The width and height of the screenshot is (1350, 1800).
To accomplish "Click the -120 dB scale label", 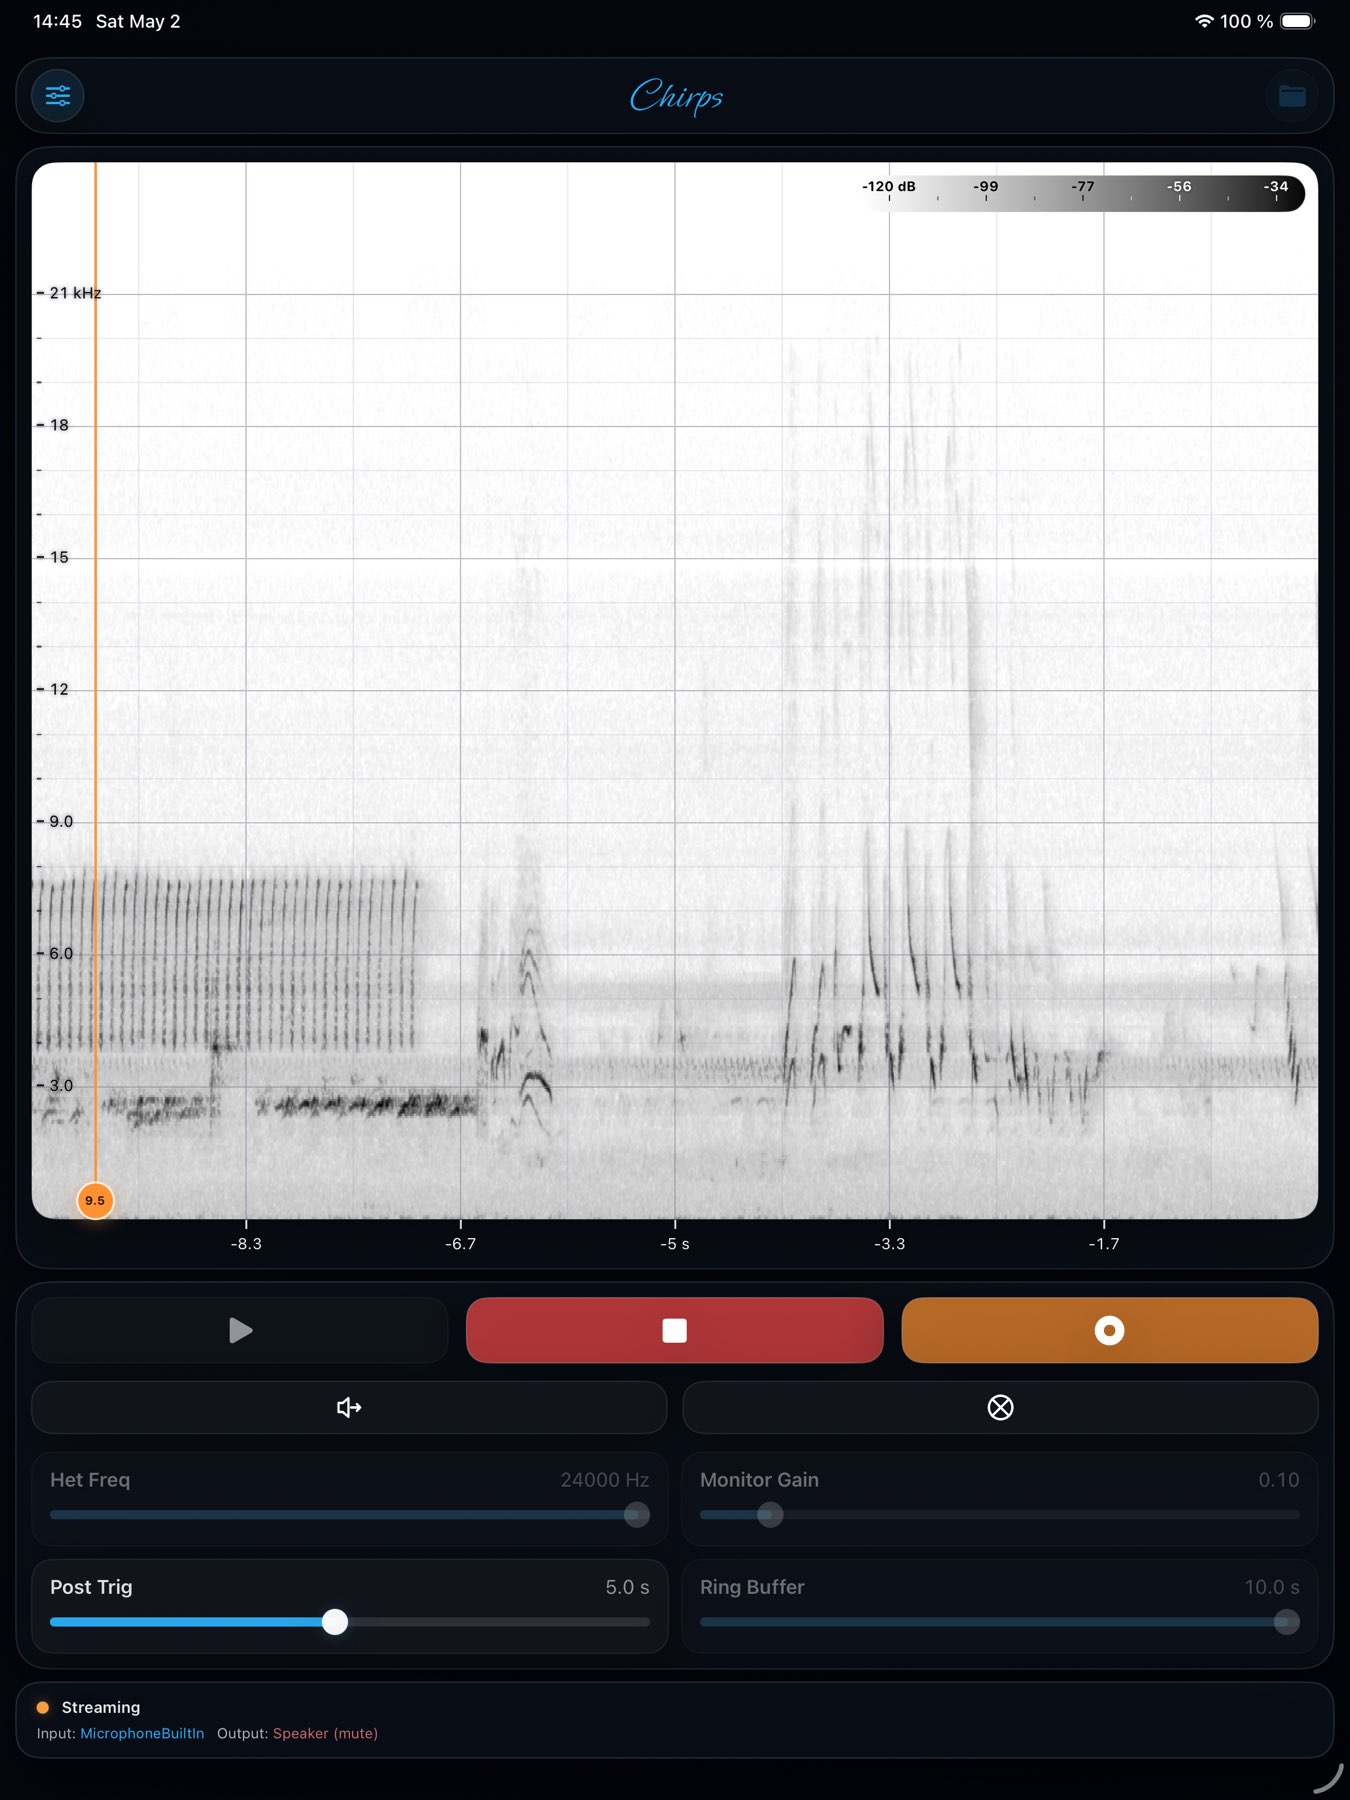I will pyautogui.click(x=889, y=186).
